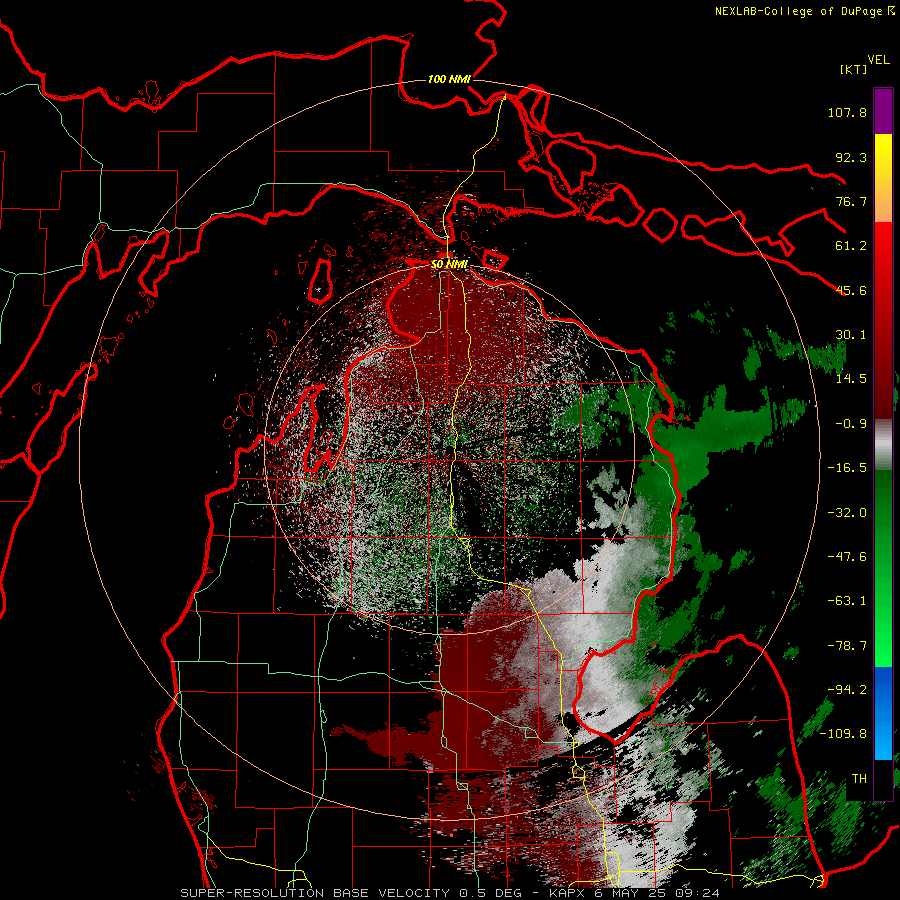Select the -94.2 legend value
900x900 pixels.
coord(847,690)
